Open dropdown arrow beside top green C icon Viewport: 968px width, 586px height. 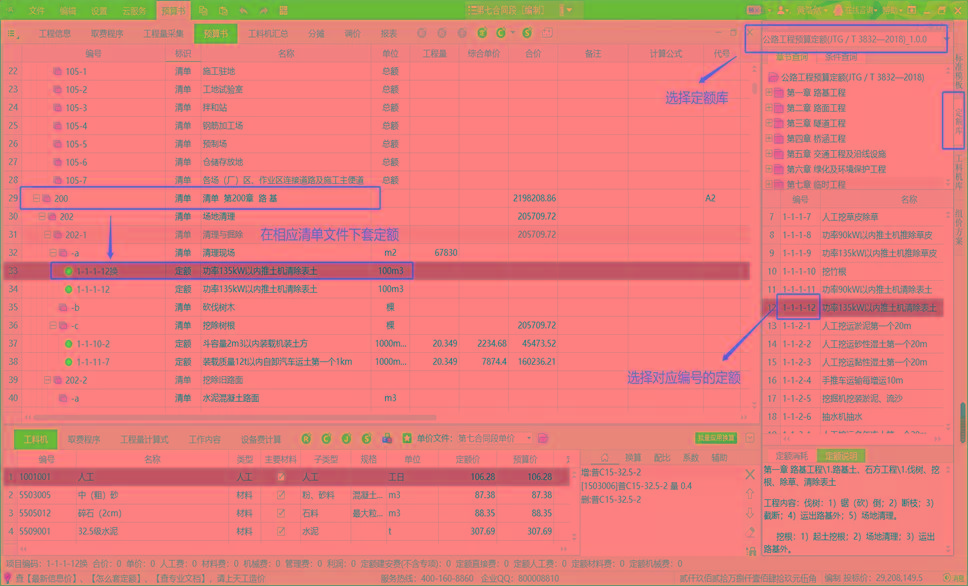point(512,33)
